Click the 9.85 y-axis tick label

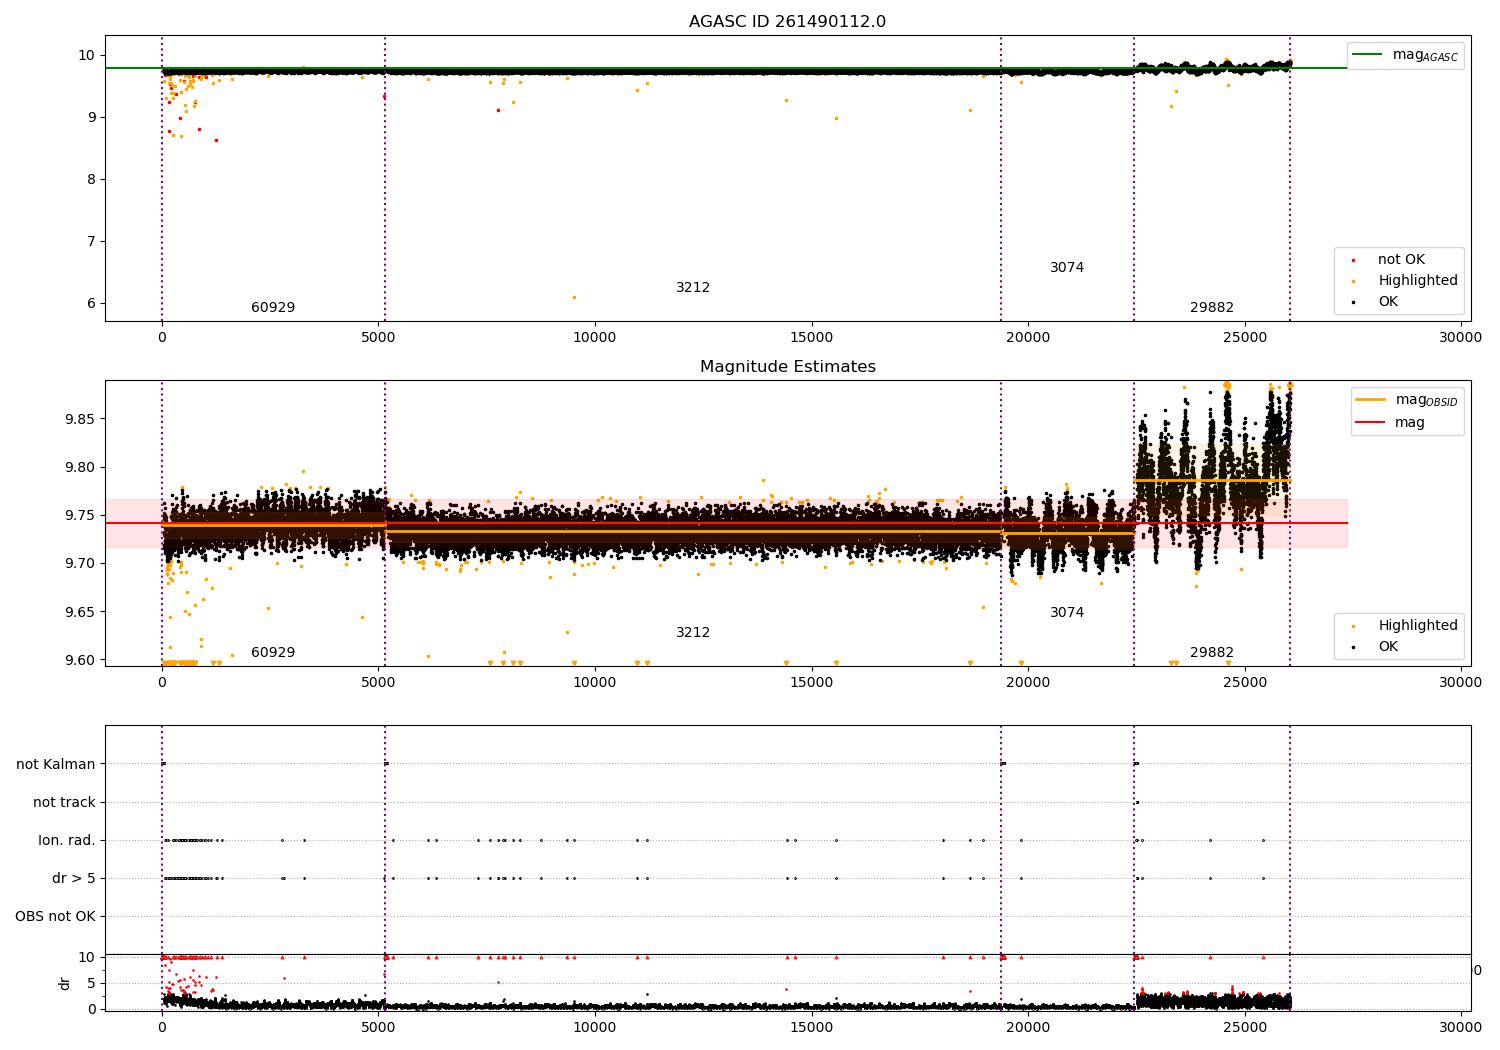click(x=79, y=419)
